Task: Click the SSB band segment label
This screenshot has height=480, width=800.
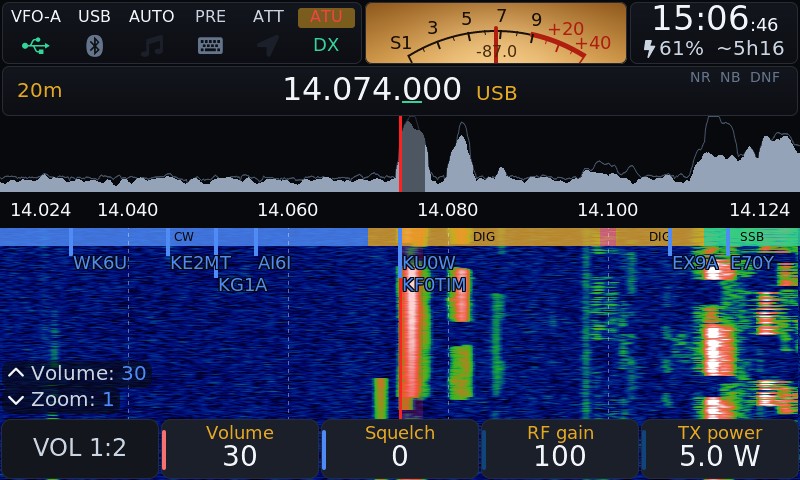Action: coord(752,237)
